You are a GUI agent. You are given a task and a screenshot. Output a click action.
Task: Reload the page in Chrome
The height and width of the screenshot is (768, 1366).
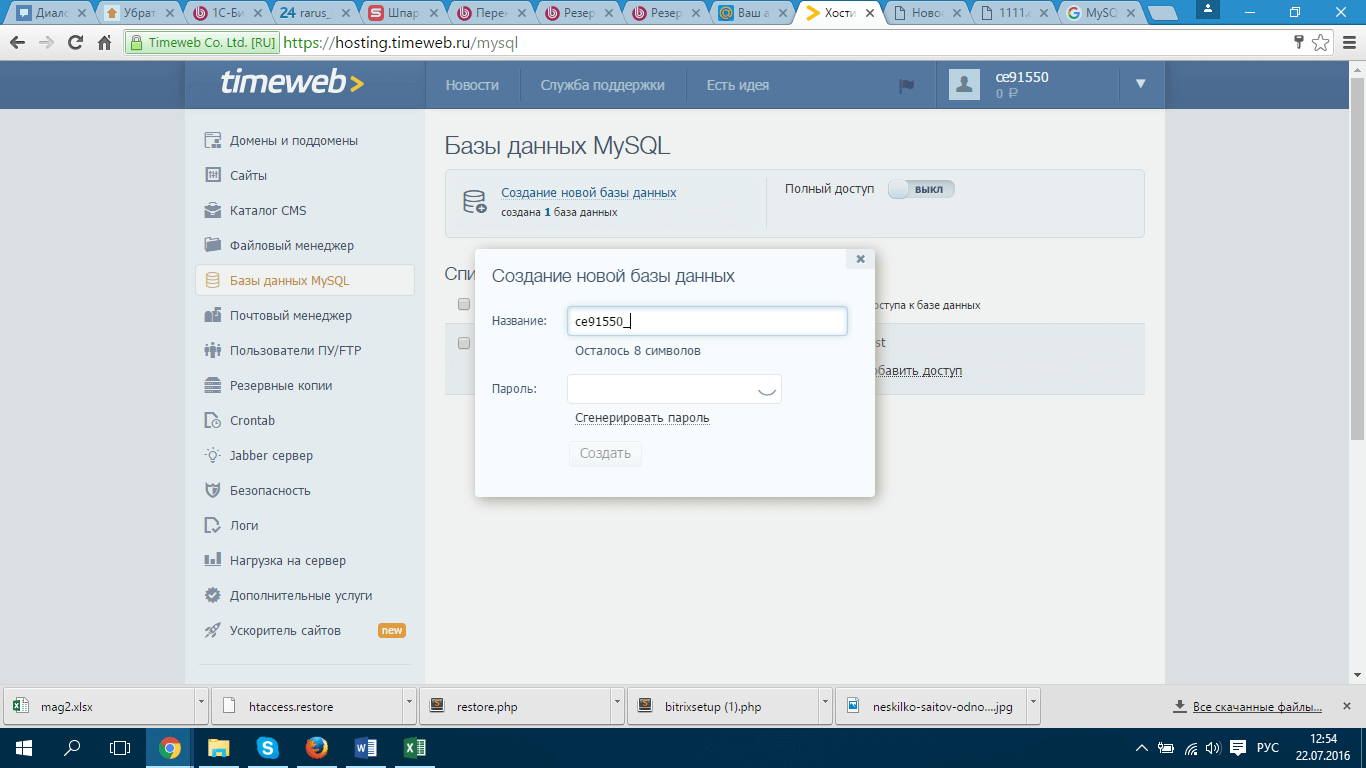pyautogui.click(x=75, y=43)
